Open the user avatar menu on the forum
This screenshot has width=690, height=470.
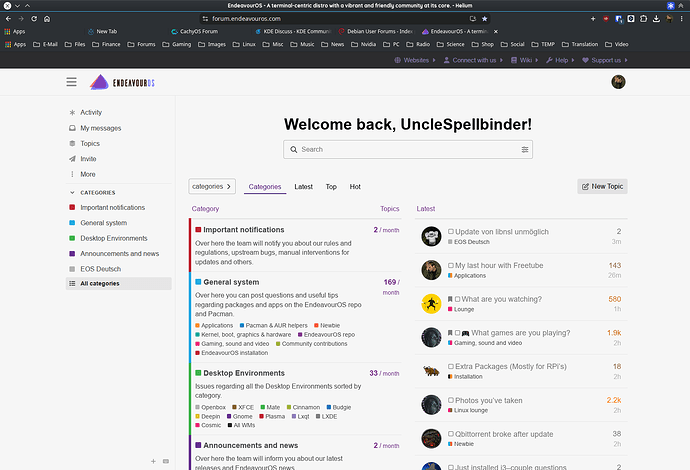pos(618,82)
